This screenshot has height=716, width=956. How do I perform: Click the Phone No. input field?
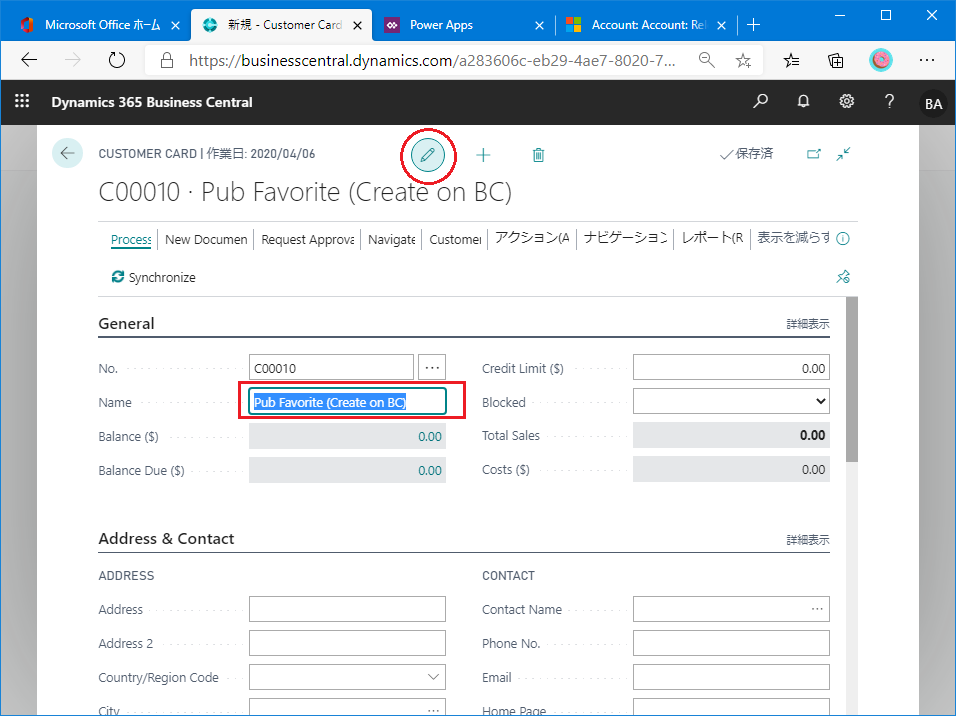point(731,643)
